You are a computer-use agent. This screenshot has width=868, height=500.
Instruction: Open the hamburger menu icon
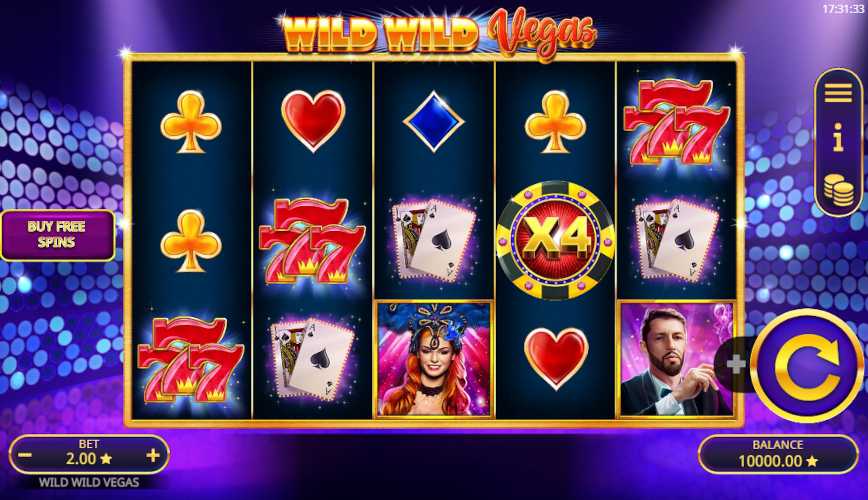[839, 93]
